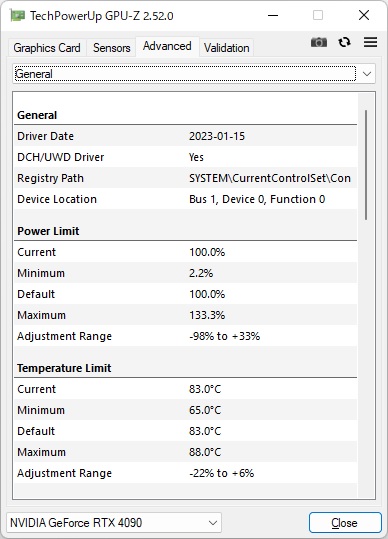Take a screenshot with the camera icon
Image resolution: width=388 pixels, height=539 pixels.
(319, 42)
